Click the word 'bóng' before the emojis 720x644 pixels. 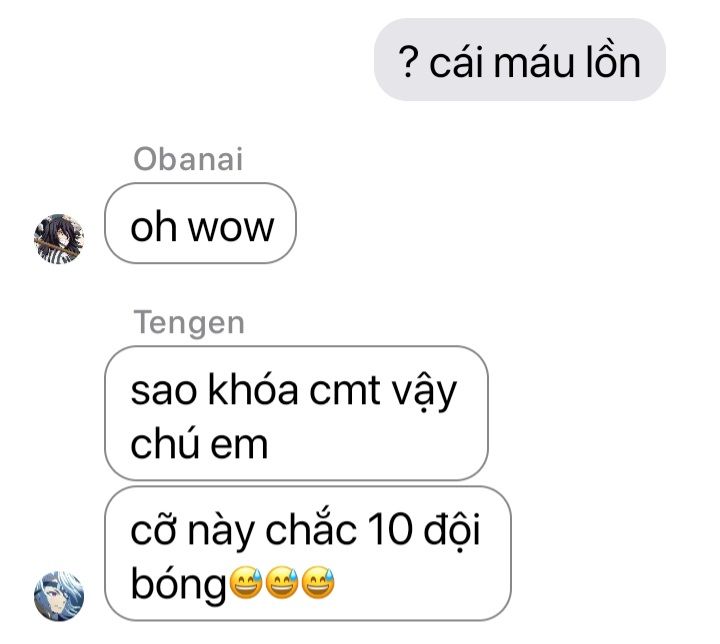(178, 584)
